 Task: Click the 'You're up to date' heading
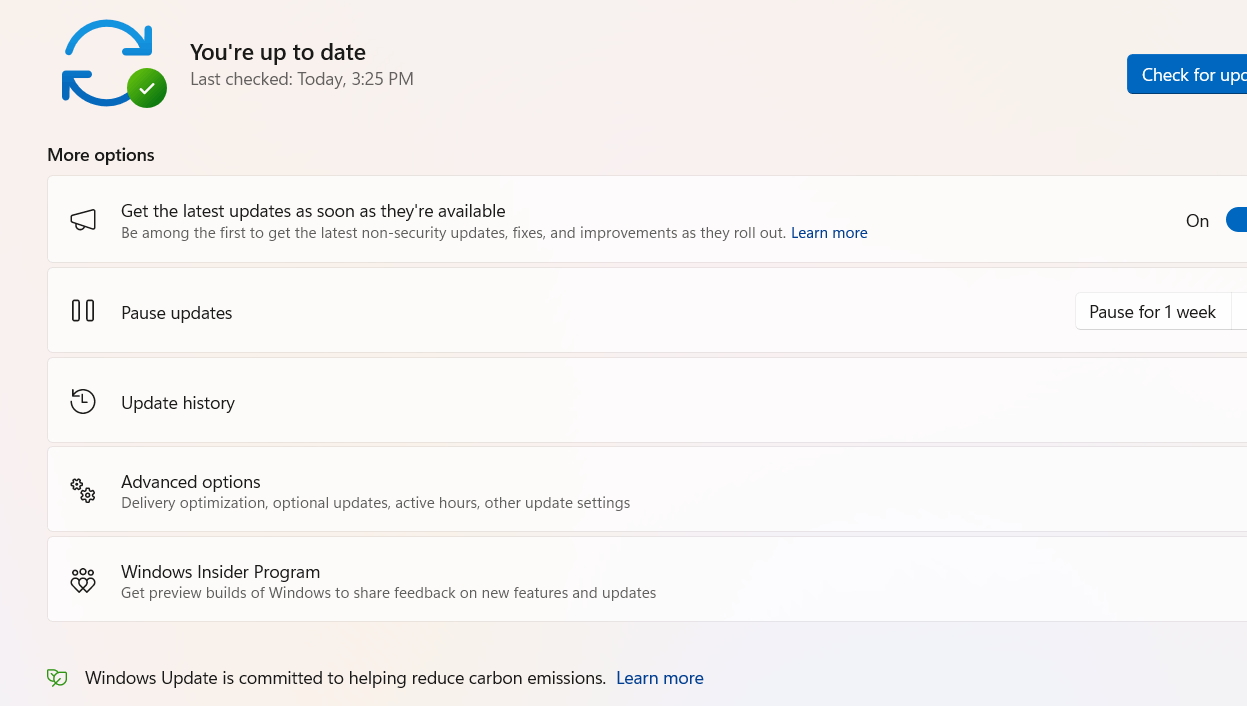tap(278, 52)
